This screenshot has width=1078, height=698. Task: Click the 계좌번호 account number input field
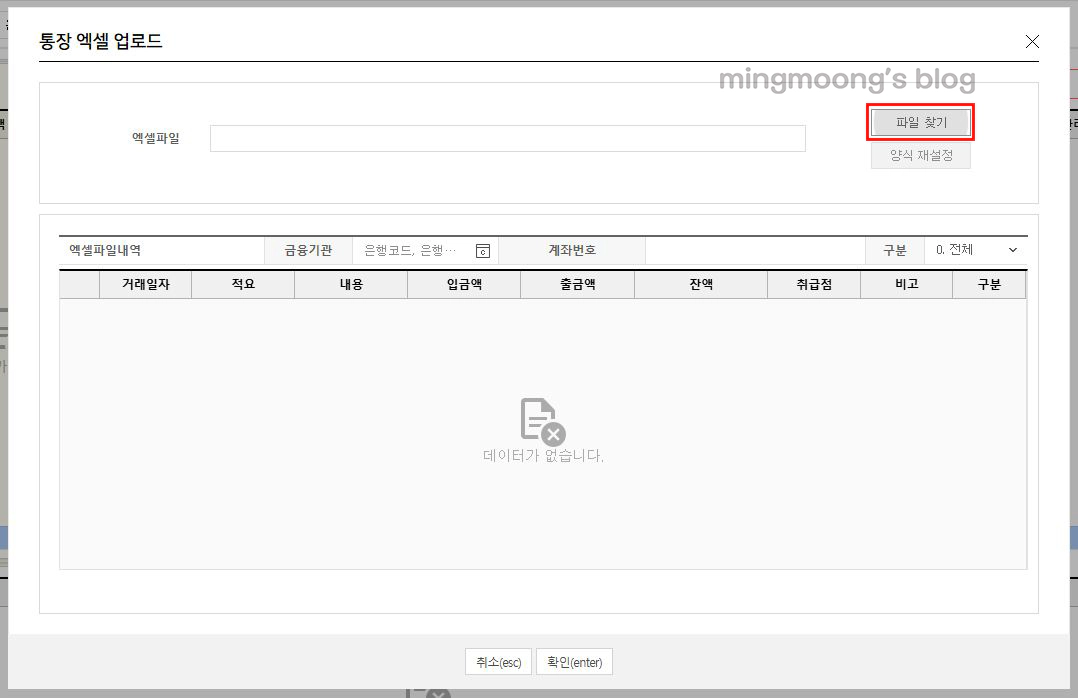(755, 250)
